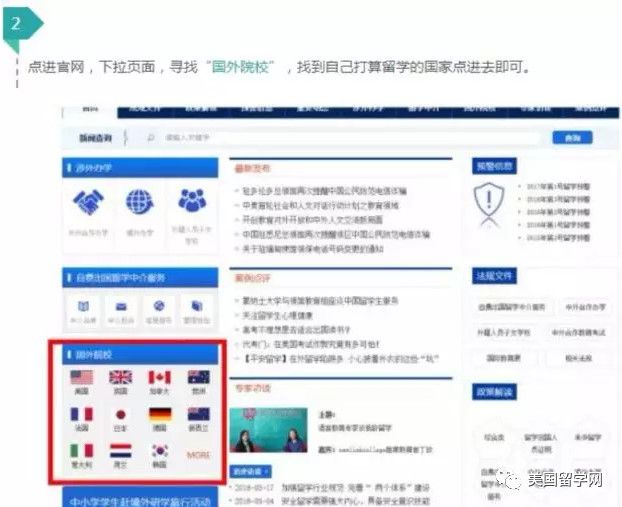Select the Australia flag in the first flag row
The height and width of the screenshot is (507, 622).
(x=198, y=377)
